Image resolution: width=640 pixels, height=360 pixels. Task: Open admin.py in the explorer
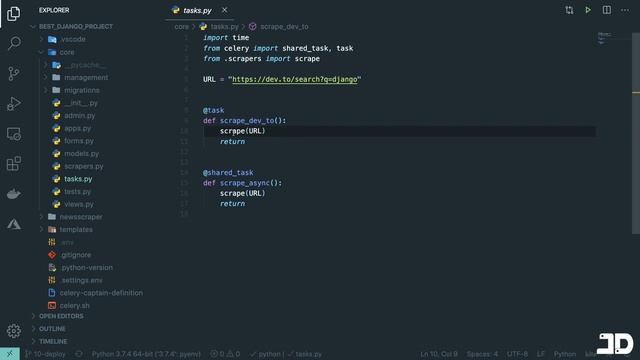pos(79,116)
